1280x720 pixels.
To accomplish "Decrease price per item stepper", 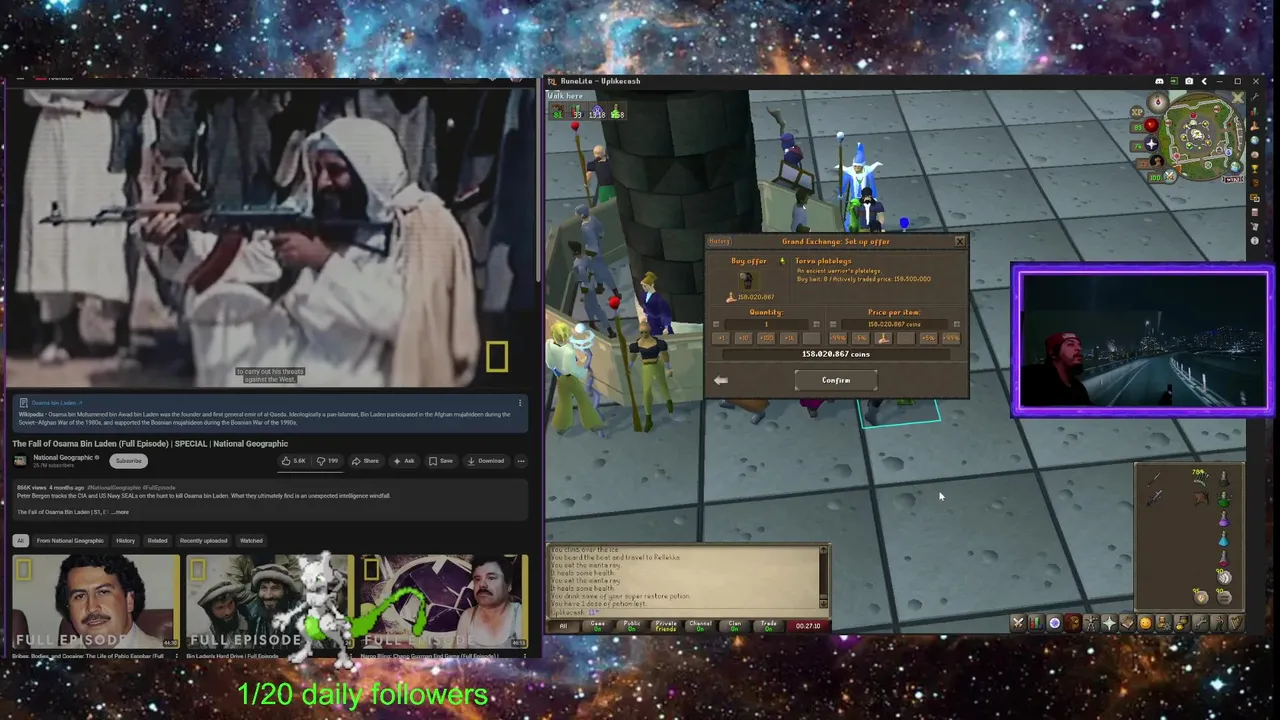I will (x=833, y=324).
